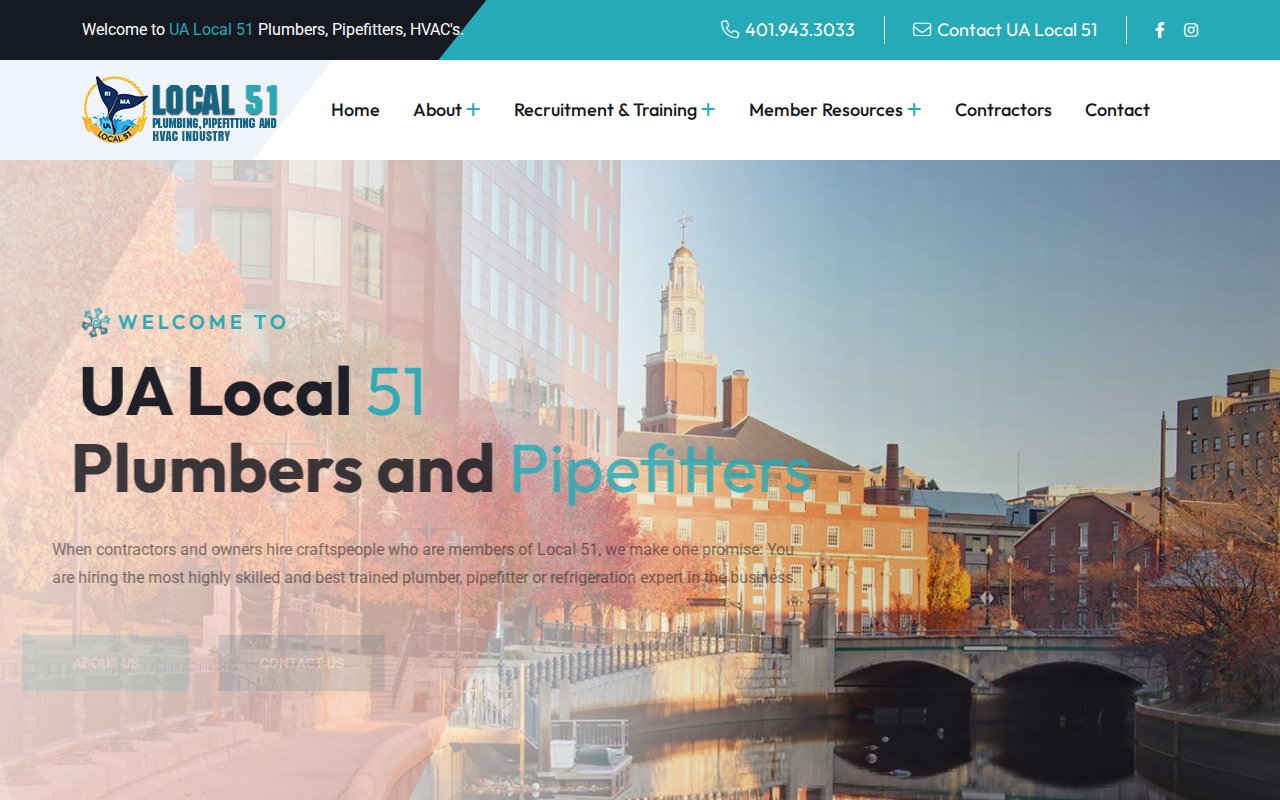Expand the About menu plus sign
Image resolution: width=1280 pixels, height=800 pixels.
click(473, 110)
